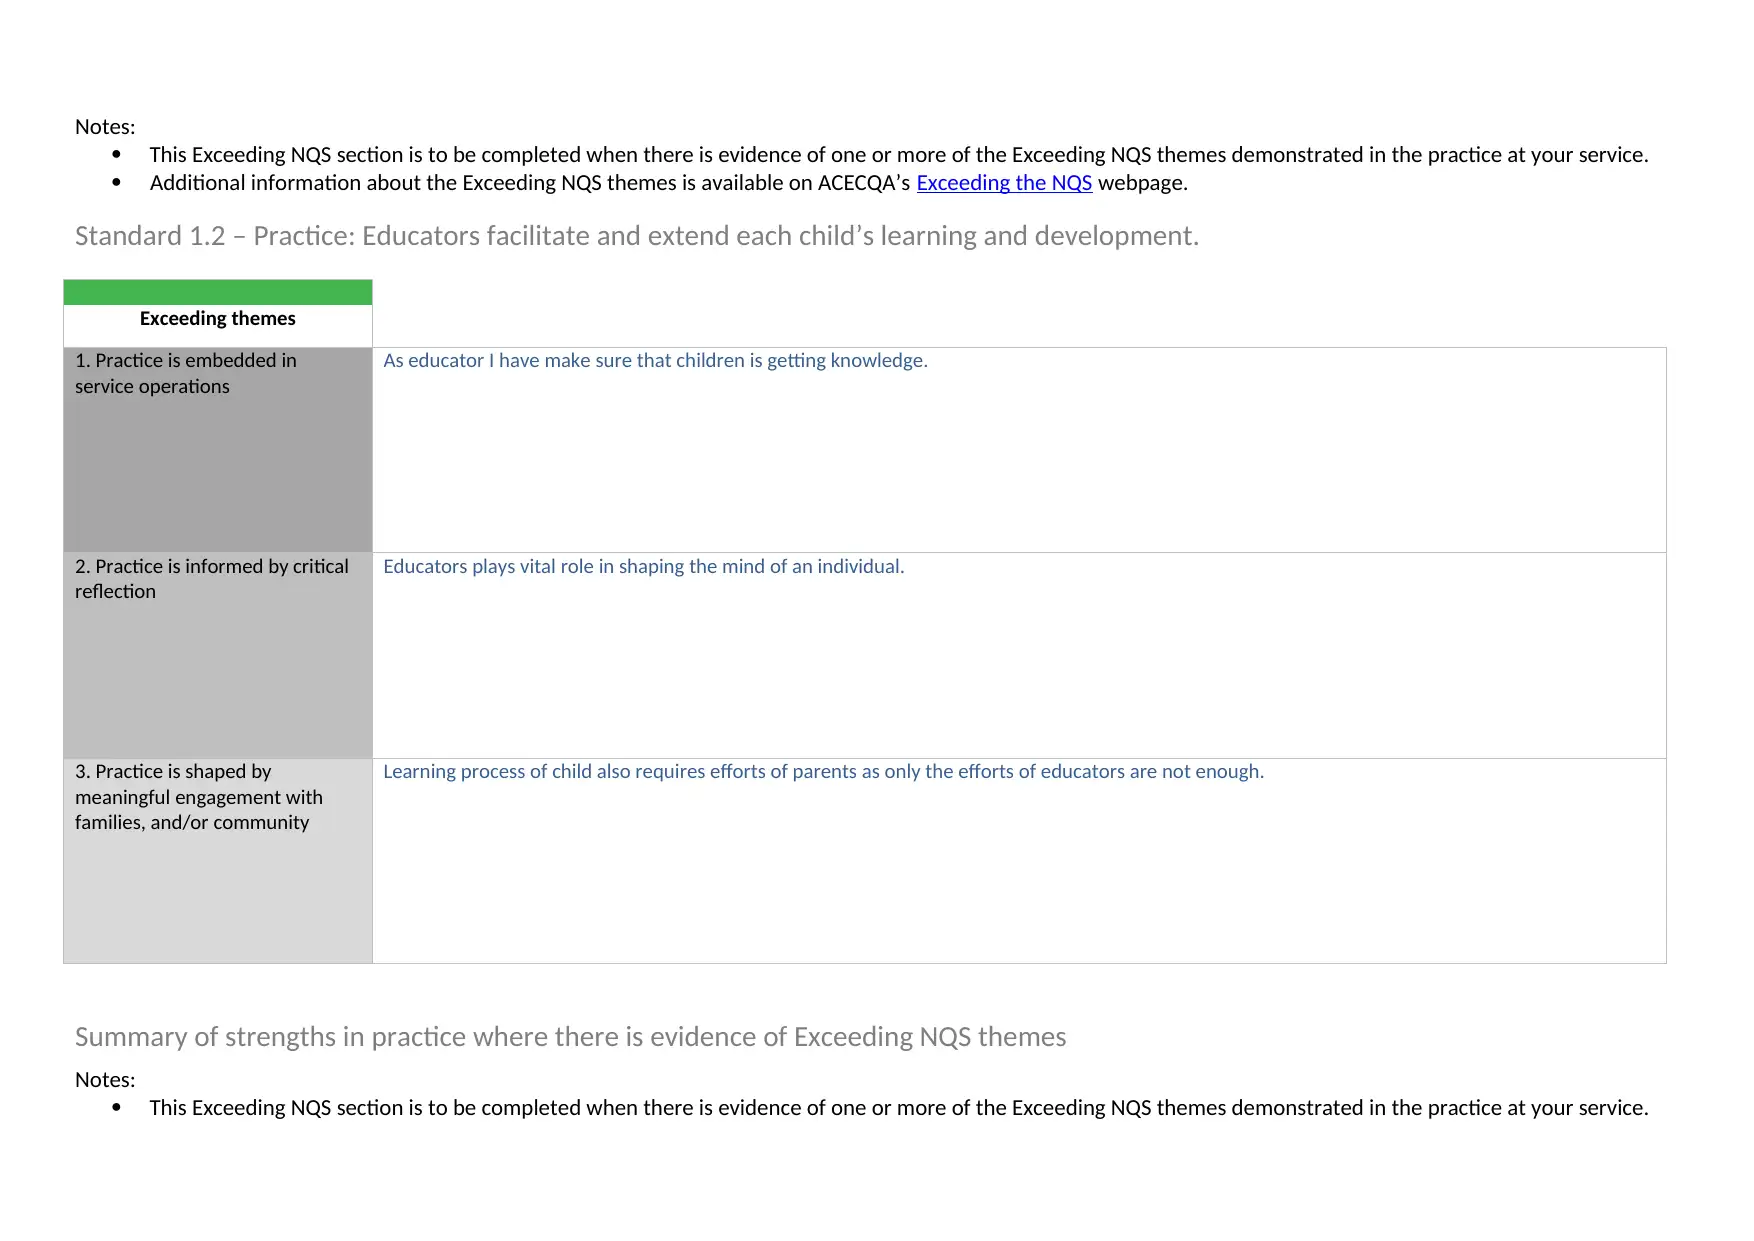1754x1241 pixels.
Task: Click bottom bullet 'This Exceeding NQS section' under Summary
Action: tap(899, 1108)
